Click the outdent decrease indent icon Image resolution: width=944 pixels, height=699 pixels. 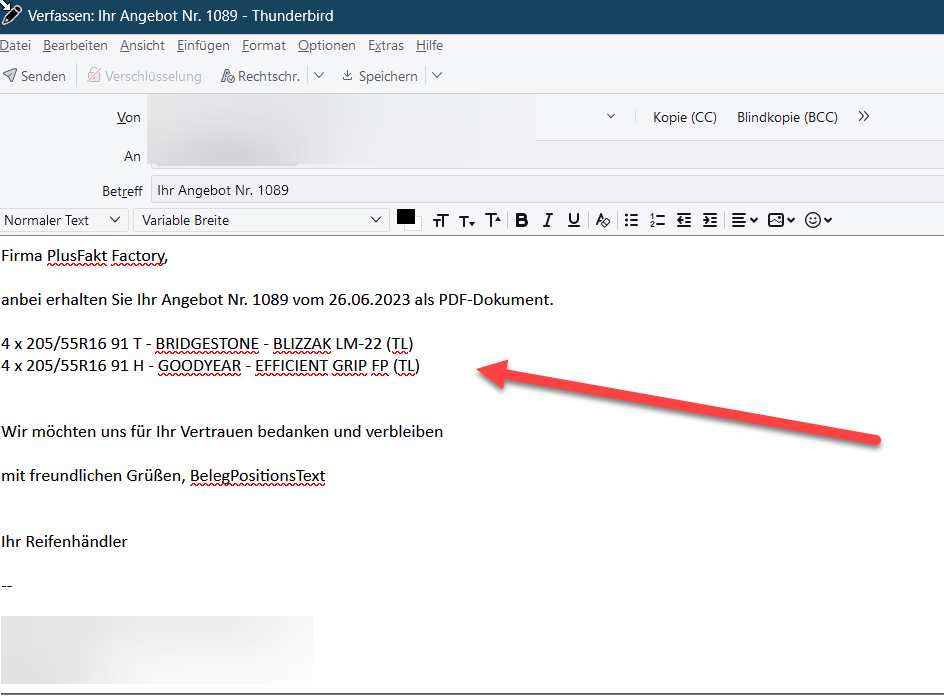684,220
